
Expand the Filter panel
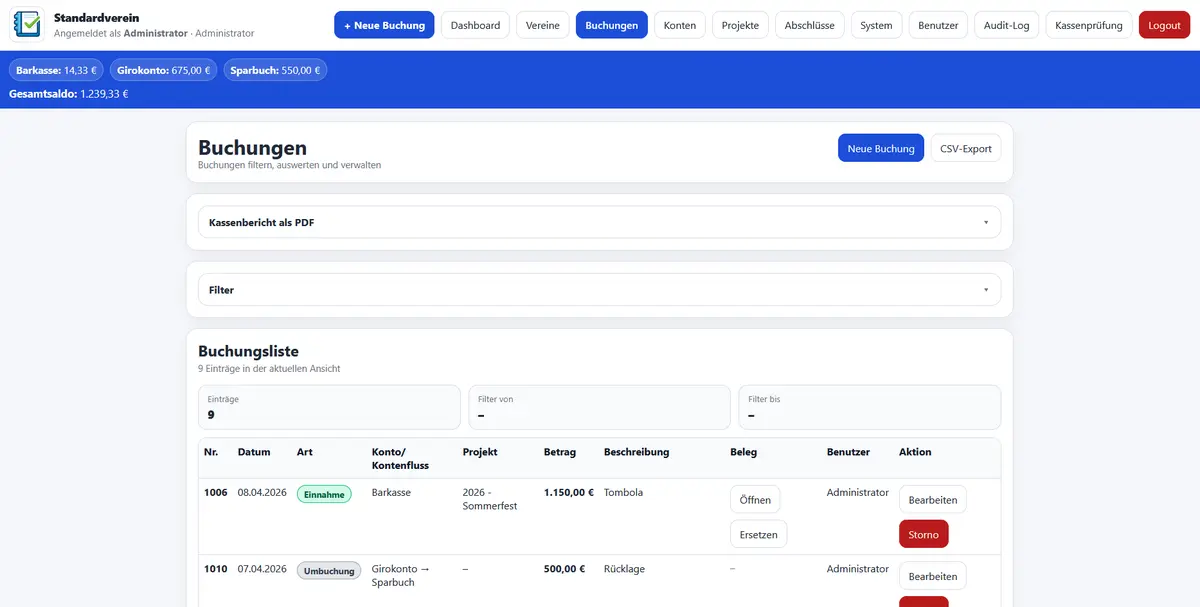tap(599, 290)
